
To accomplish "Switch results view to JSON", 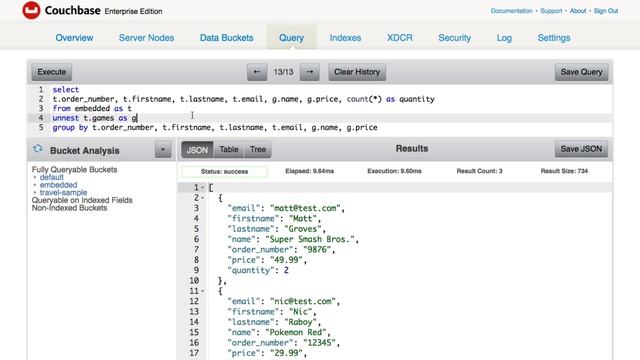I will tap(197, 150).
